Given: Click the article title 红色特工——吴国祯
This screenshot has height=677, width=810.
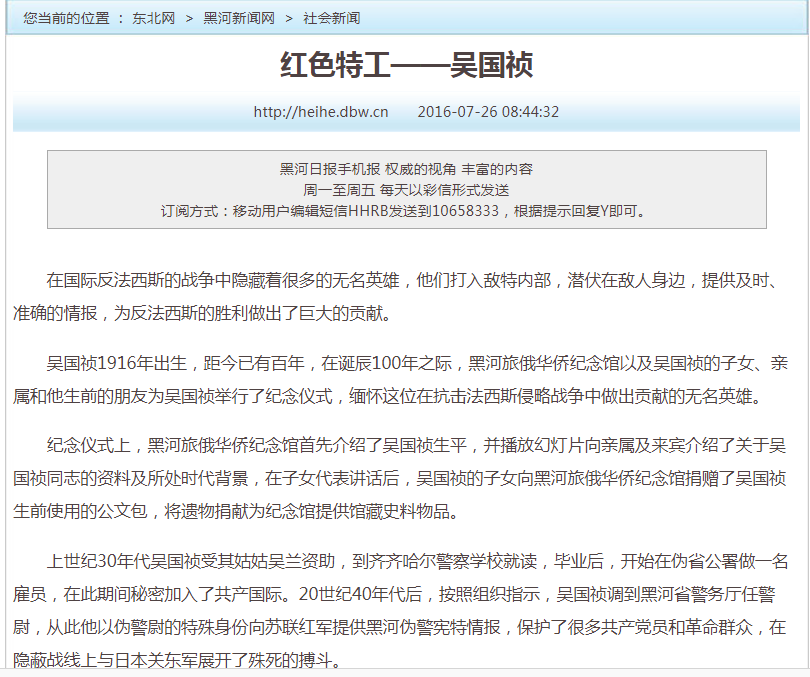Looking at the screenshot, I should 407,65.
